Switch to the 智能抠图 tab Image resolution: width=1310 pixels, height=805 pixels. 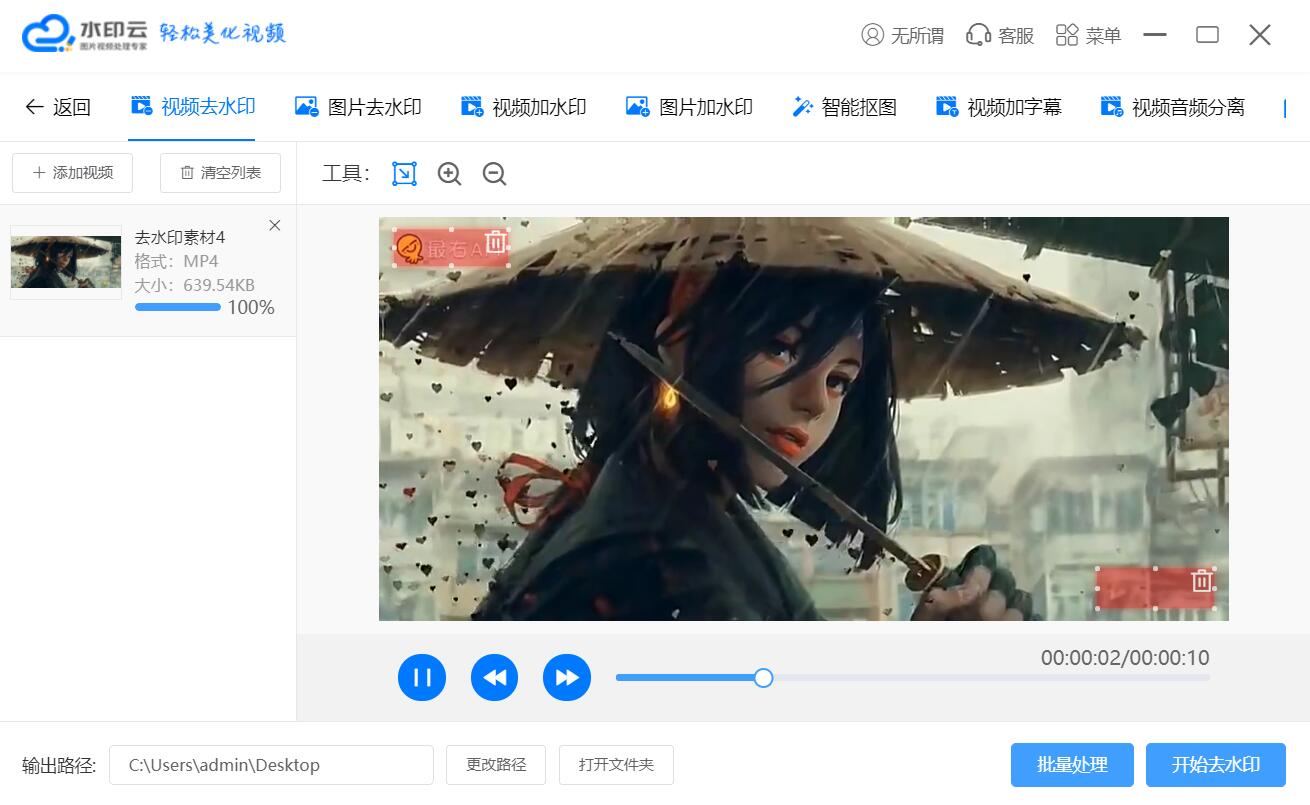[x=844, y=107]
